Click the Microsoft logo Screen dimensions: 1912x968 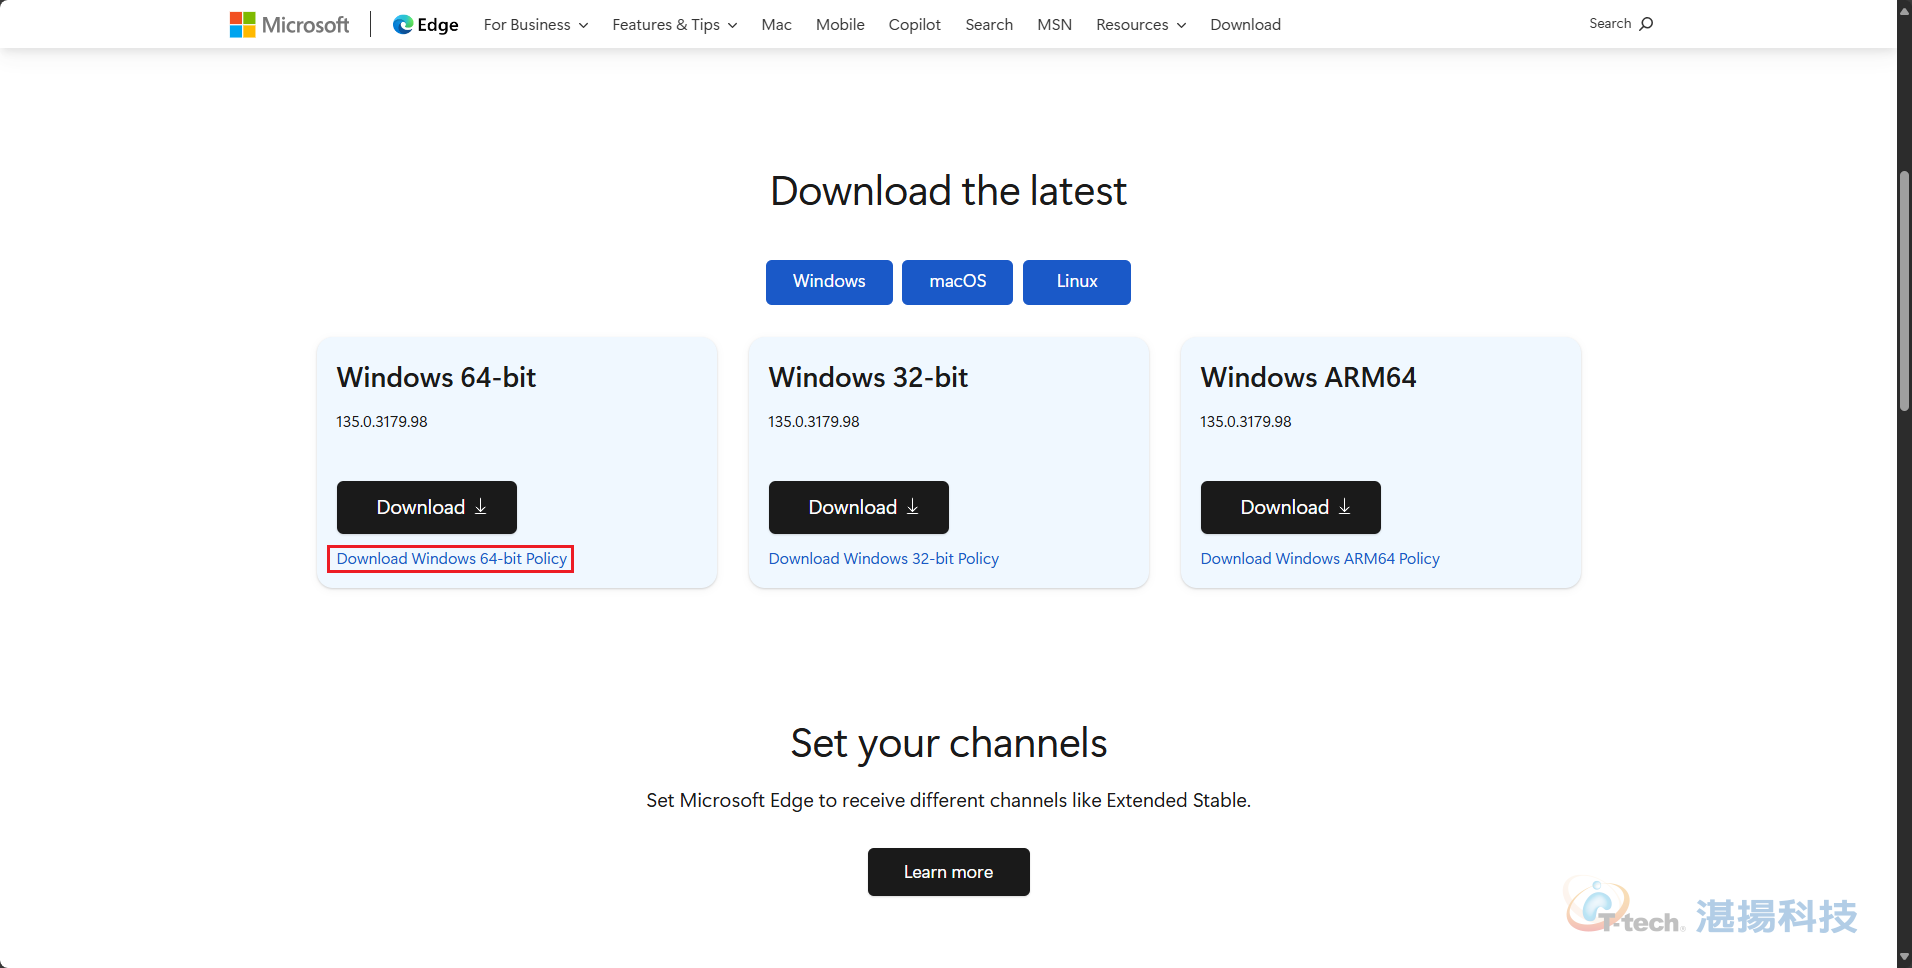pos(289,24)
